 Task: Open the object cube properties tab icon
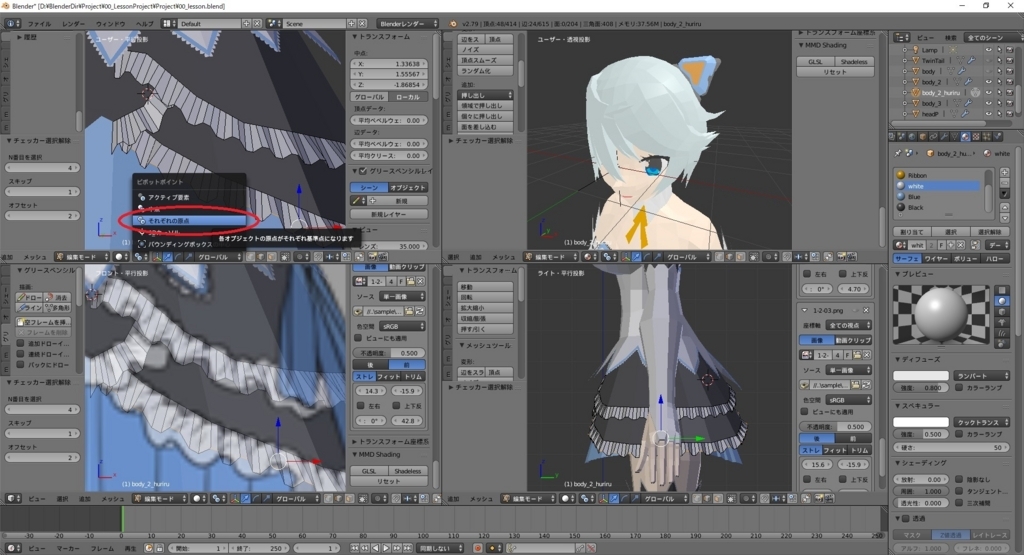[923, 136]
